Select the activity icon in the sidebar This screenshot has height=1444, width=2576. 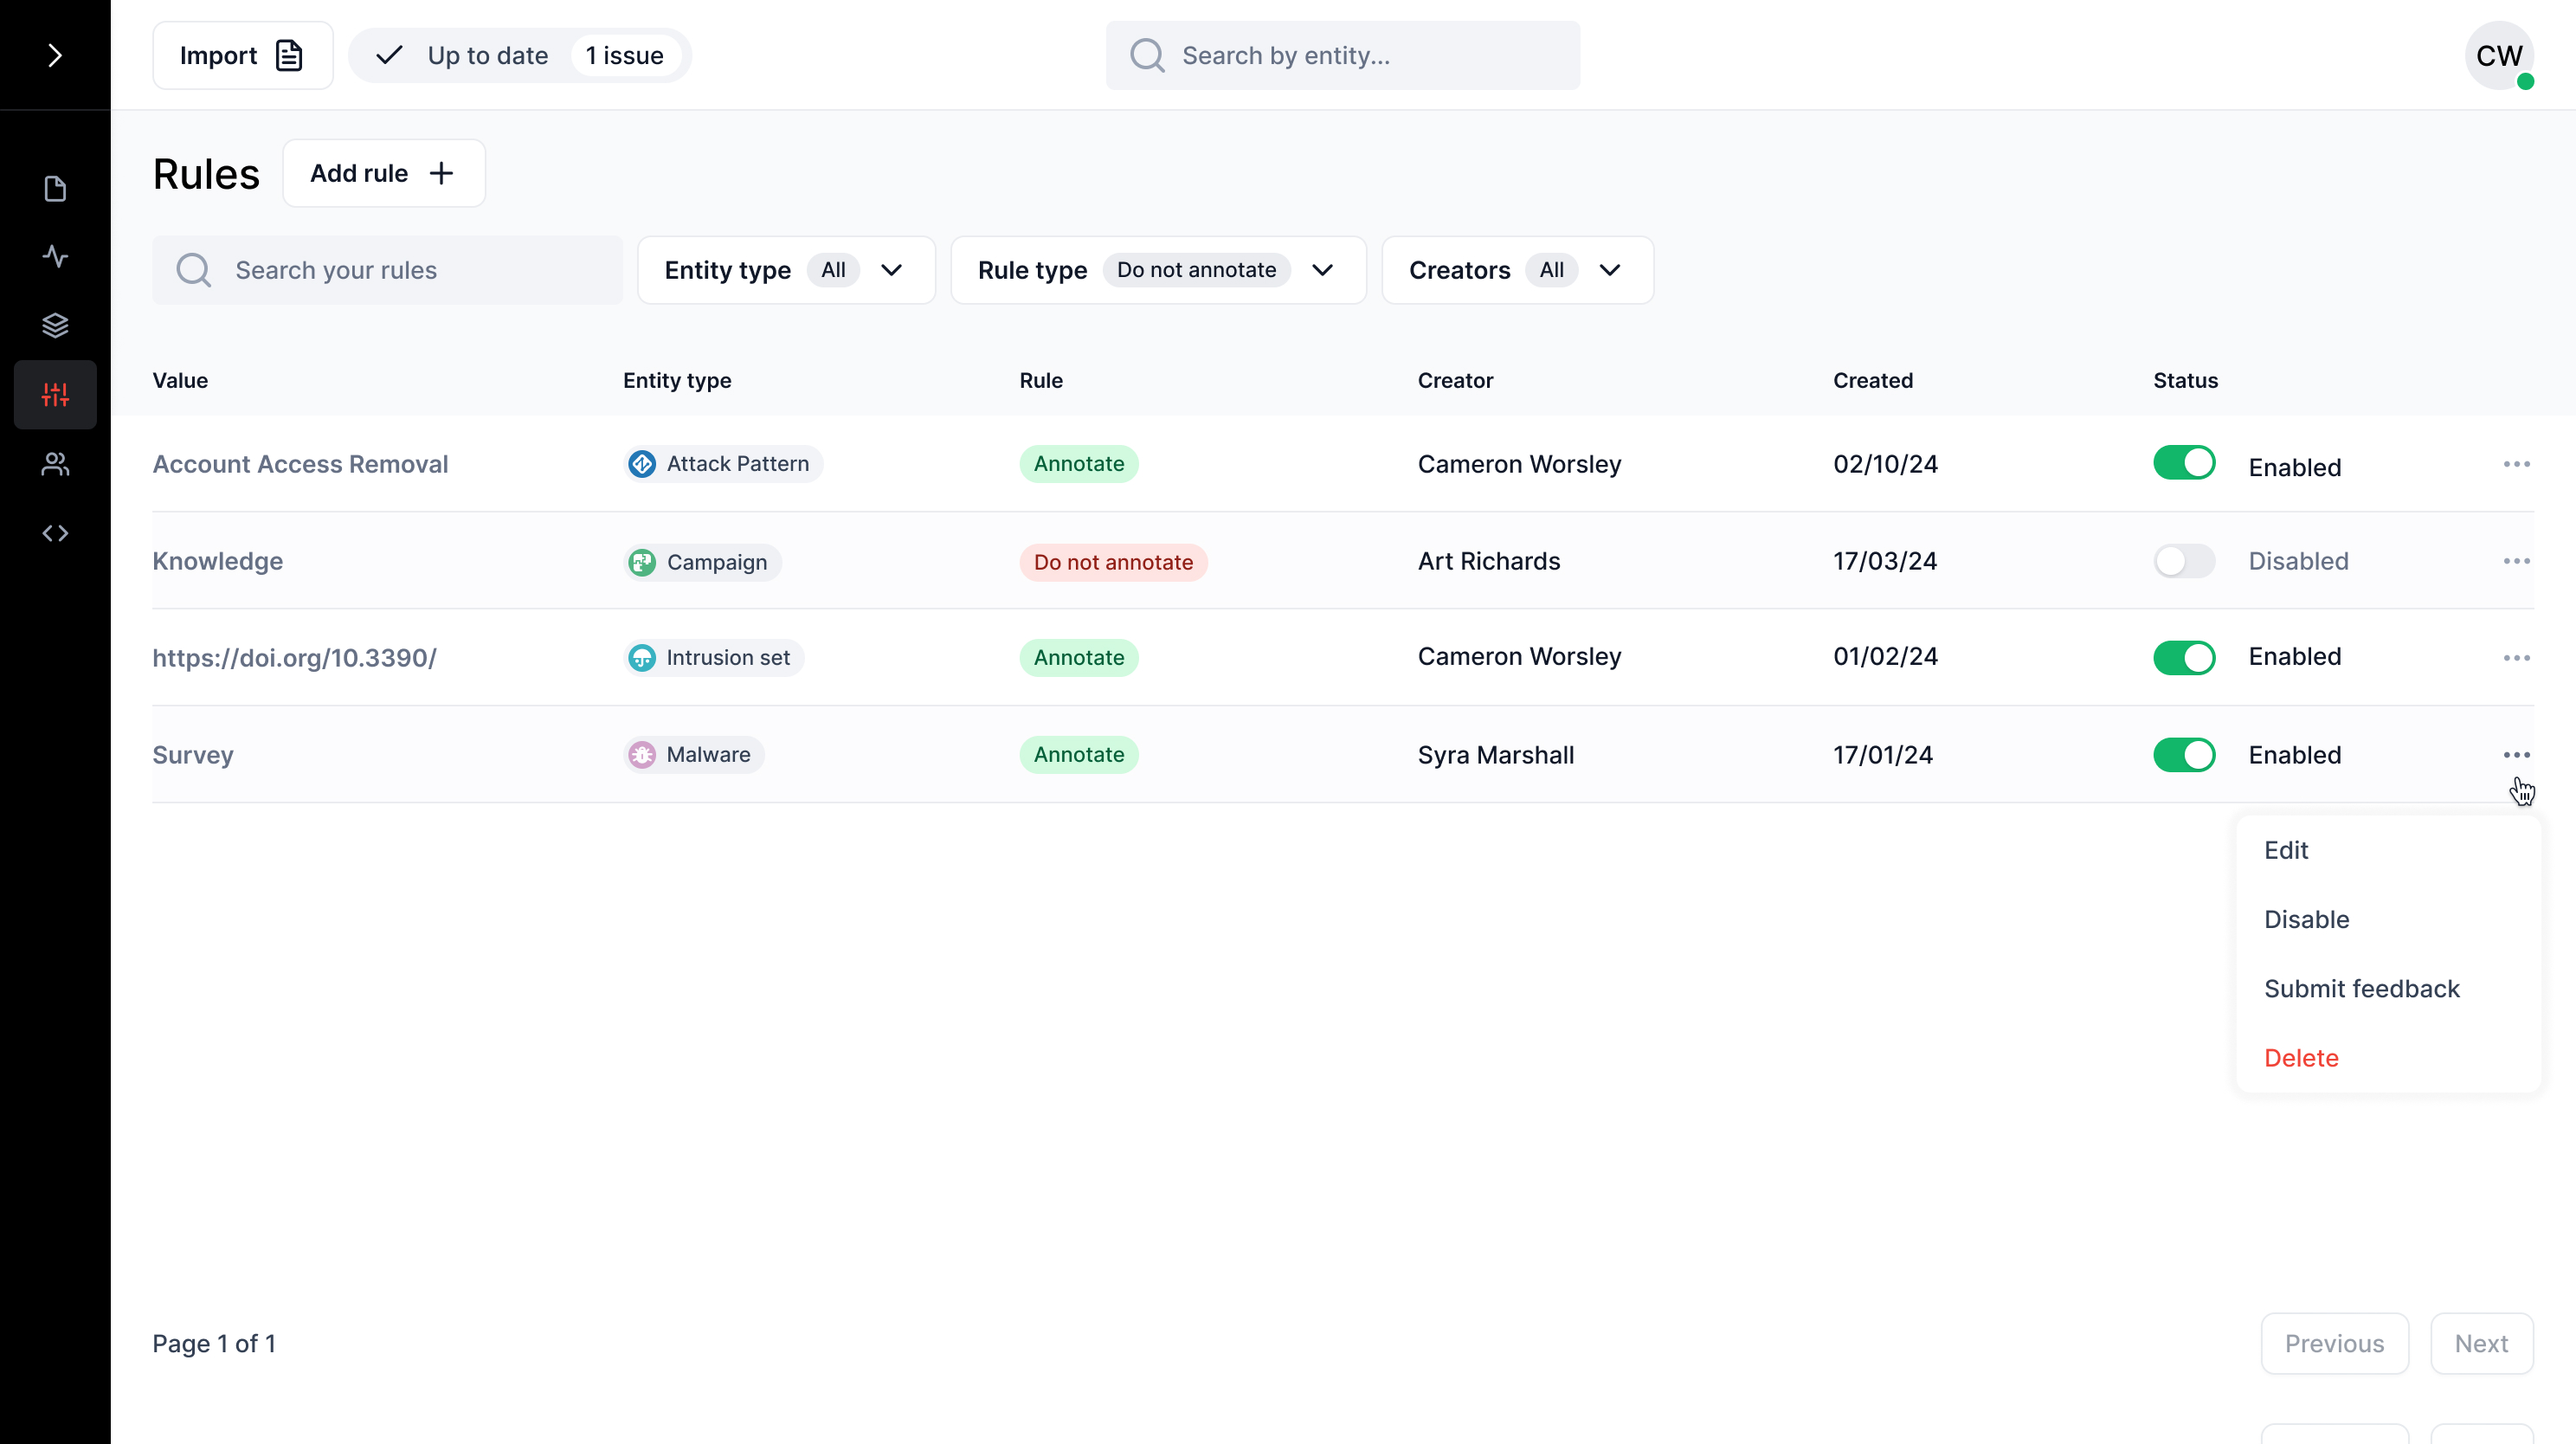pos(55,256)
